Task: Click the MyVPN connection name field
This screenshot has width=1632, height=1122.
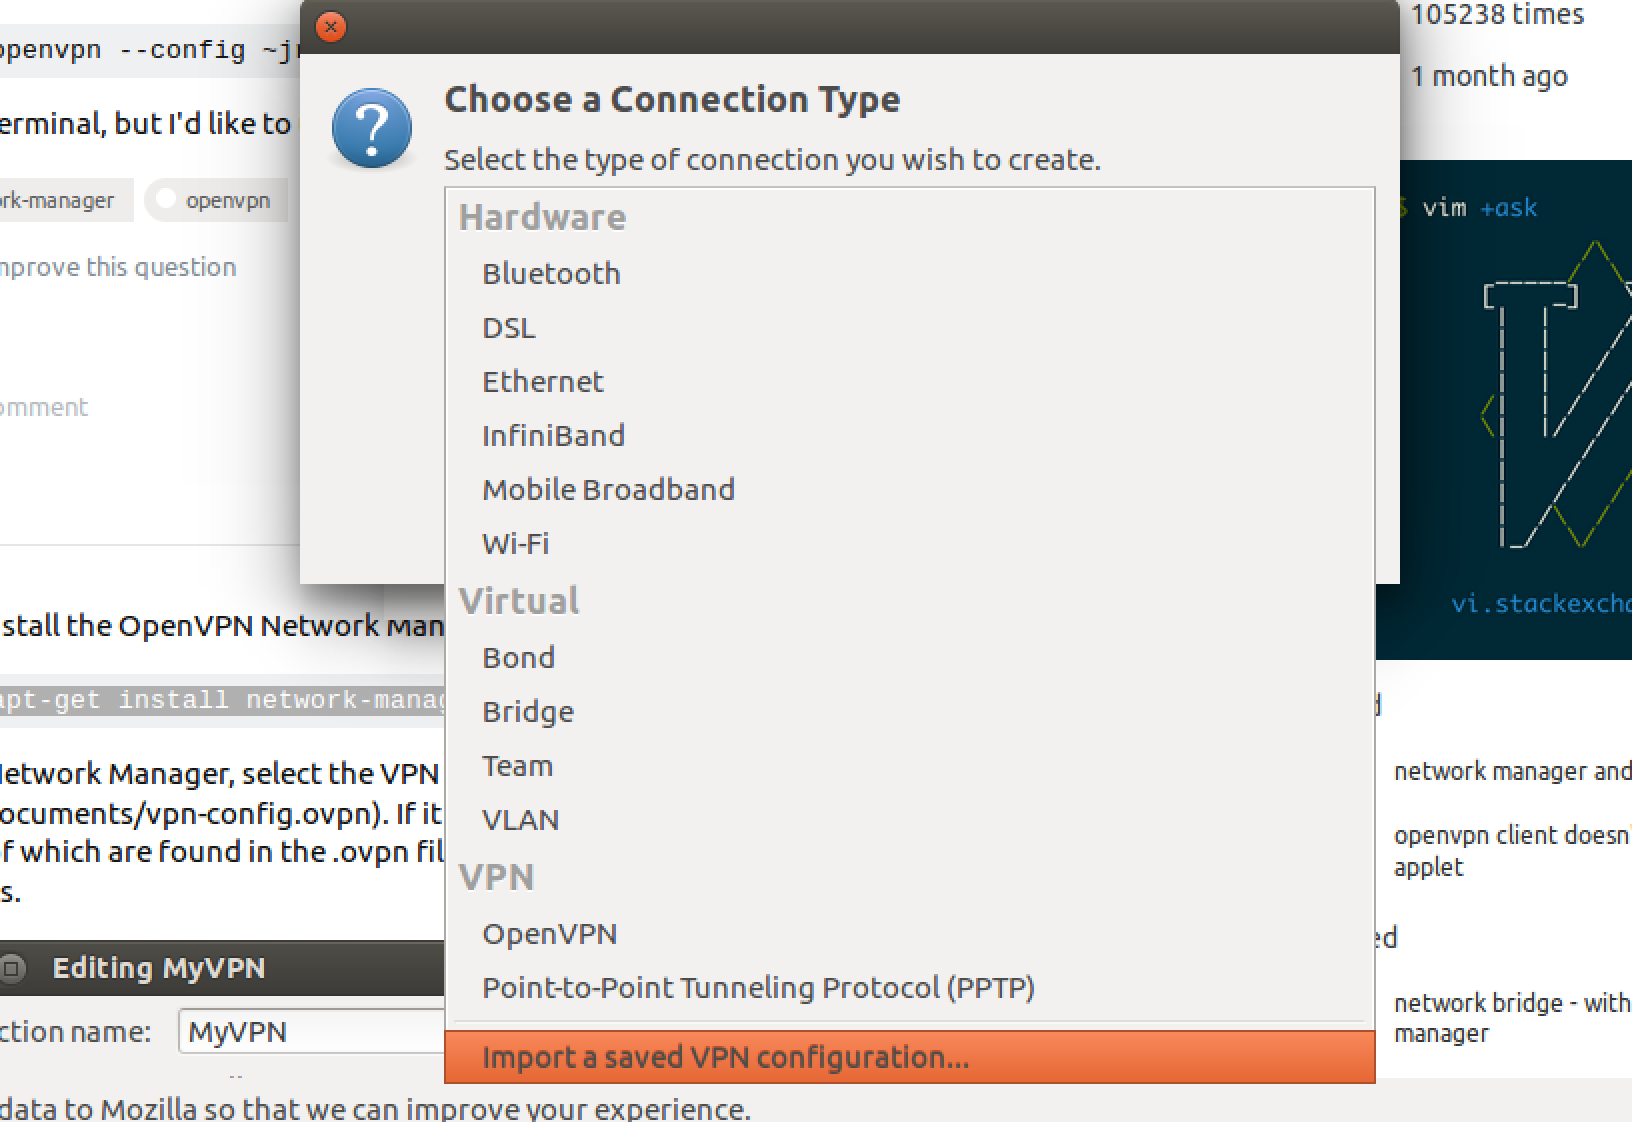Action: [x=312, y=1031]
